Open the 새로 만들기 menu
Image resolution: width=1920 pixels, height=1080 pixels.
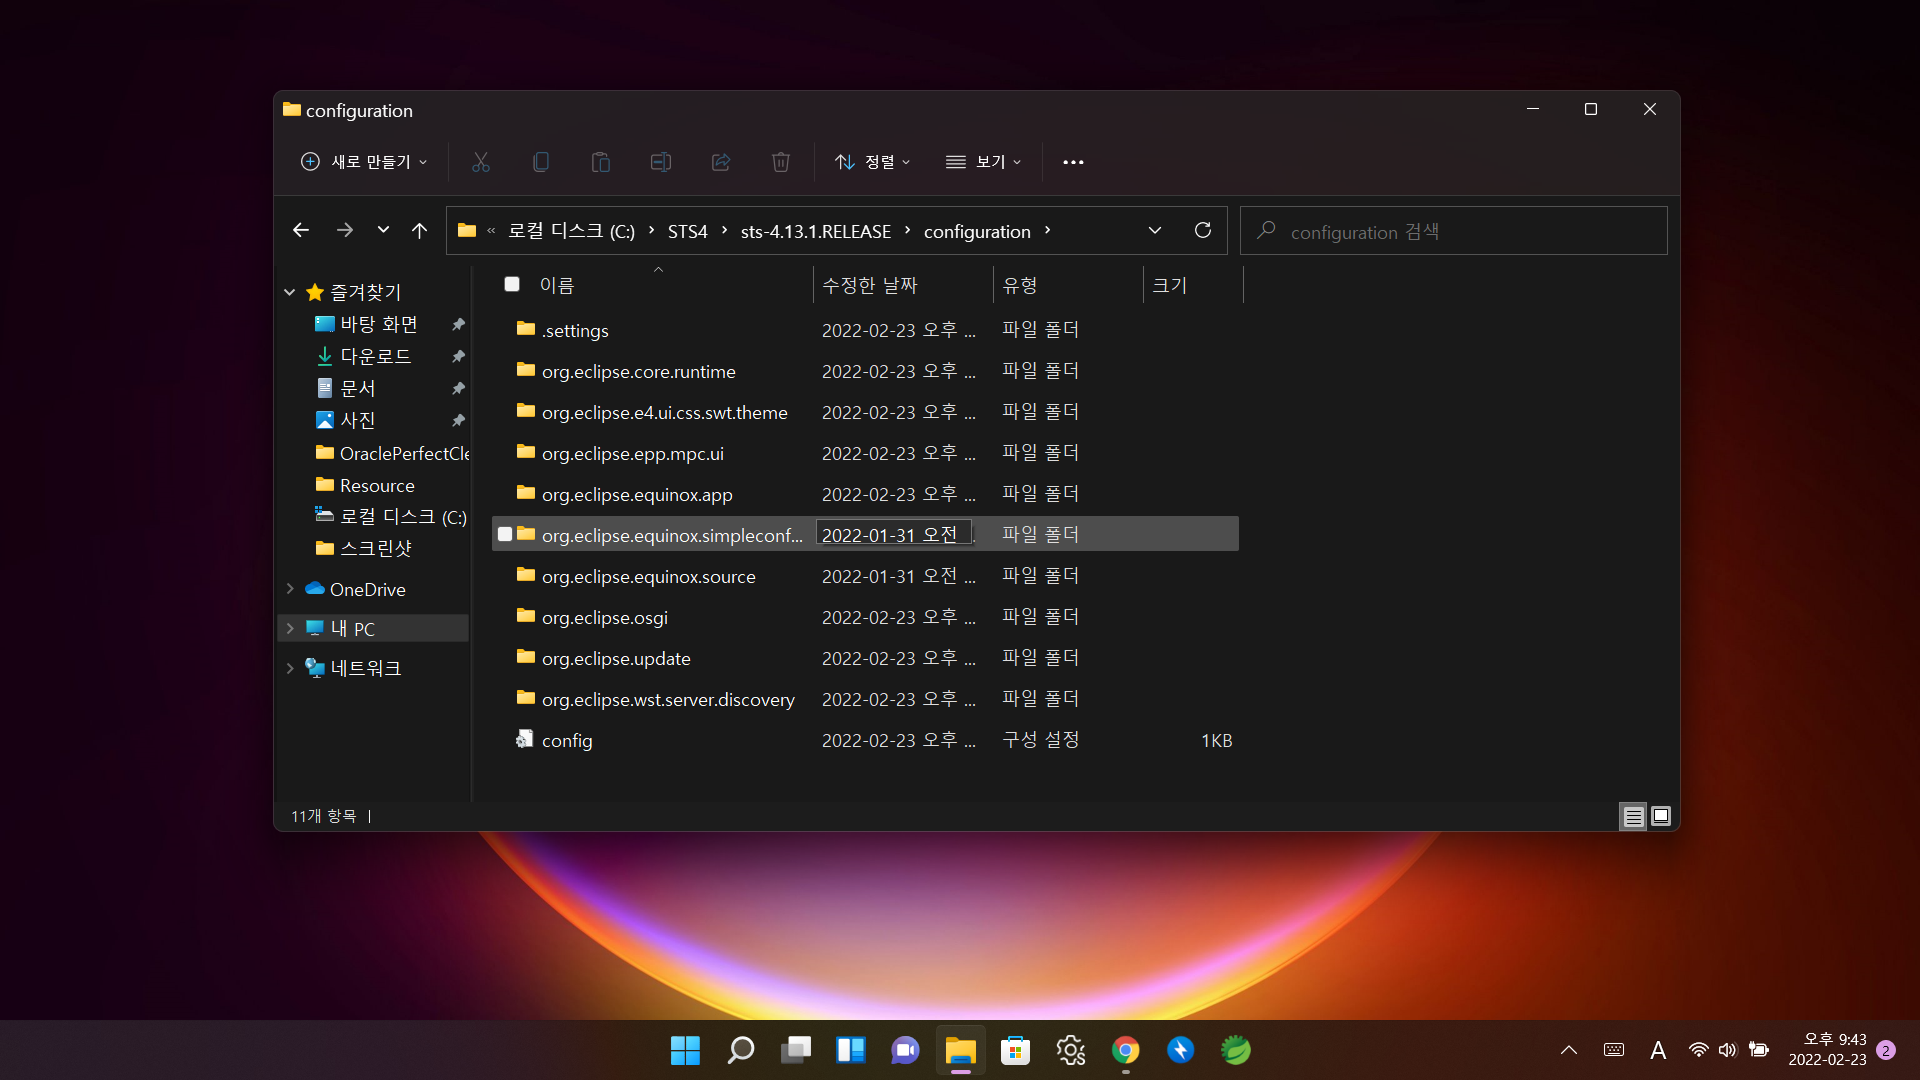click(x=365, y=162)
